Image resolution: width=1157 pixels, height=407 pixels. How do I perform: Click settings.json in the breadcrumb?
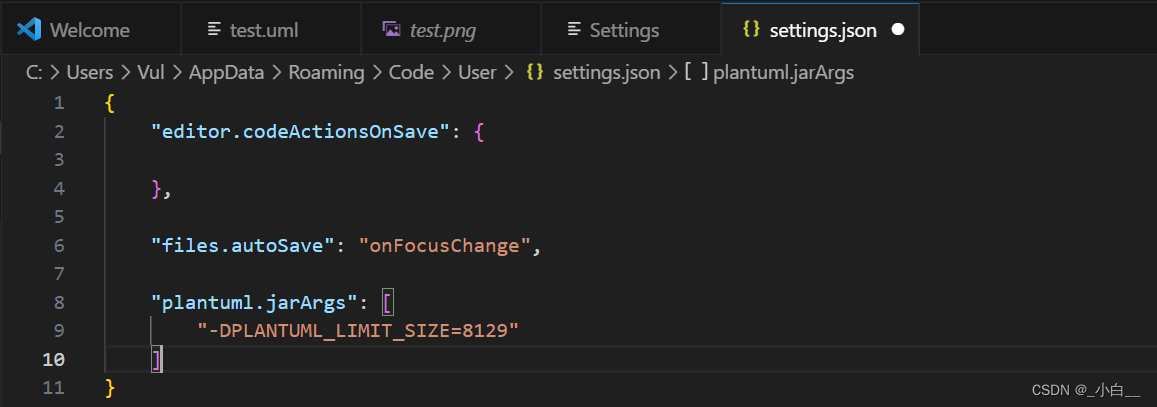pyautogui.click(x=606, y=72)
